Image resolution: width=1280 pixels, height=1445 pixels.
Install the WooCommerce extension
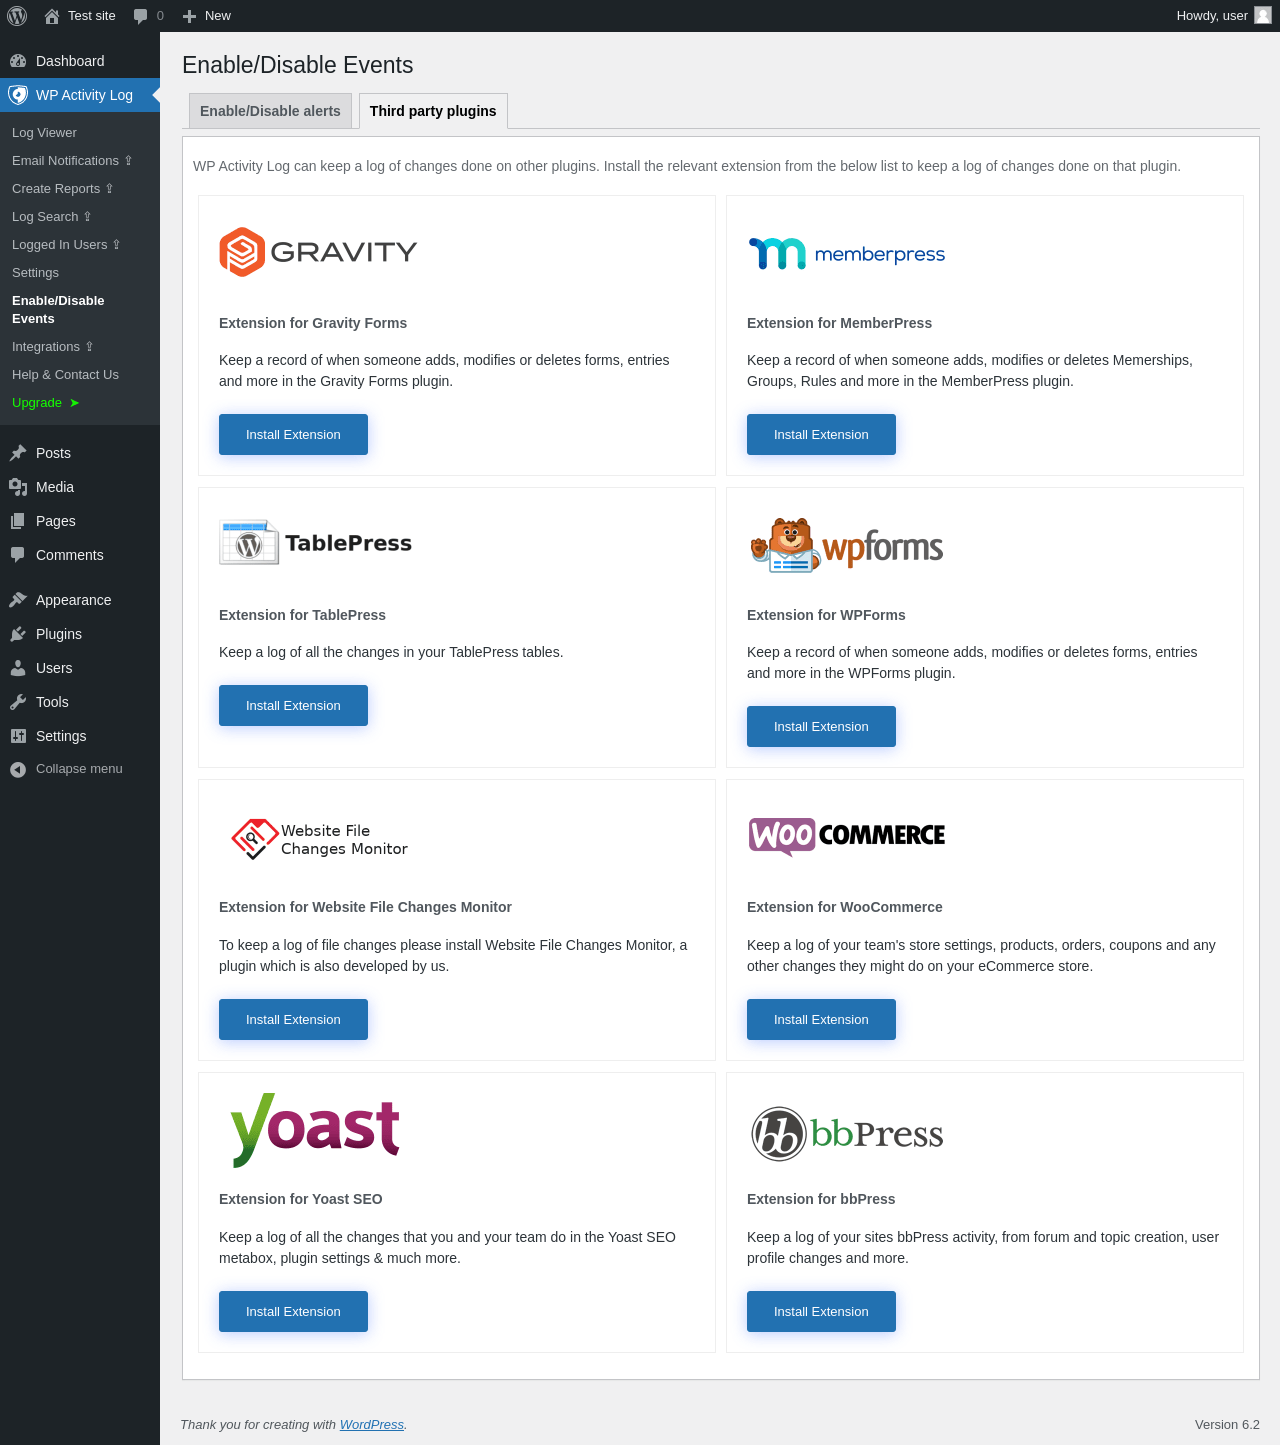(x=821, y=1020)
